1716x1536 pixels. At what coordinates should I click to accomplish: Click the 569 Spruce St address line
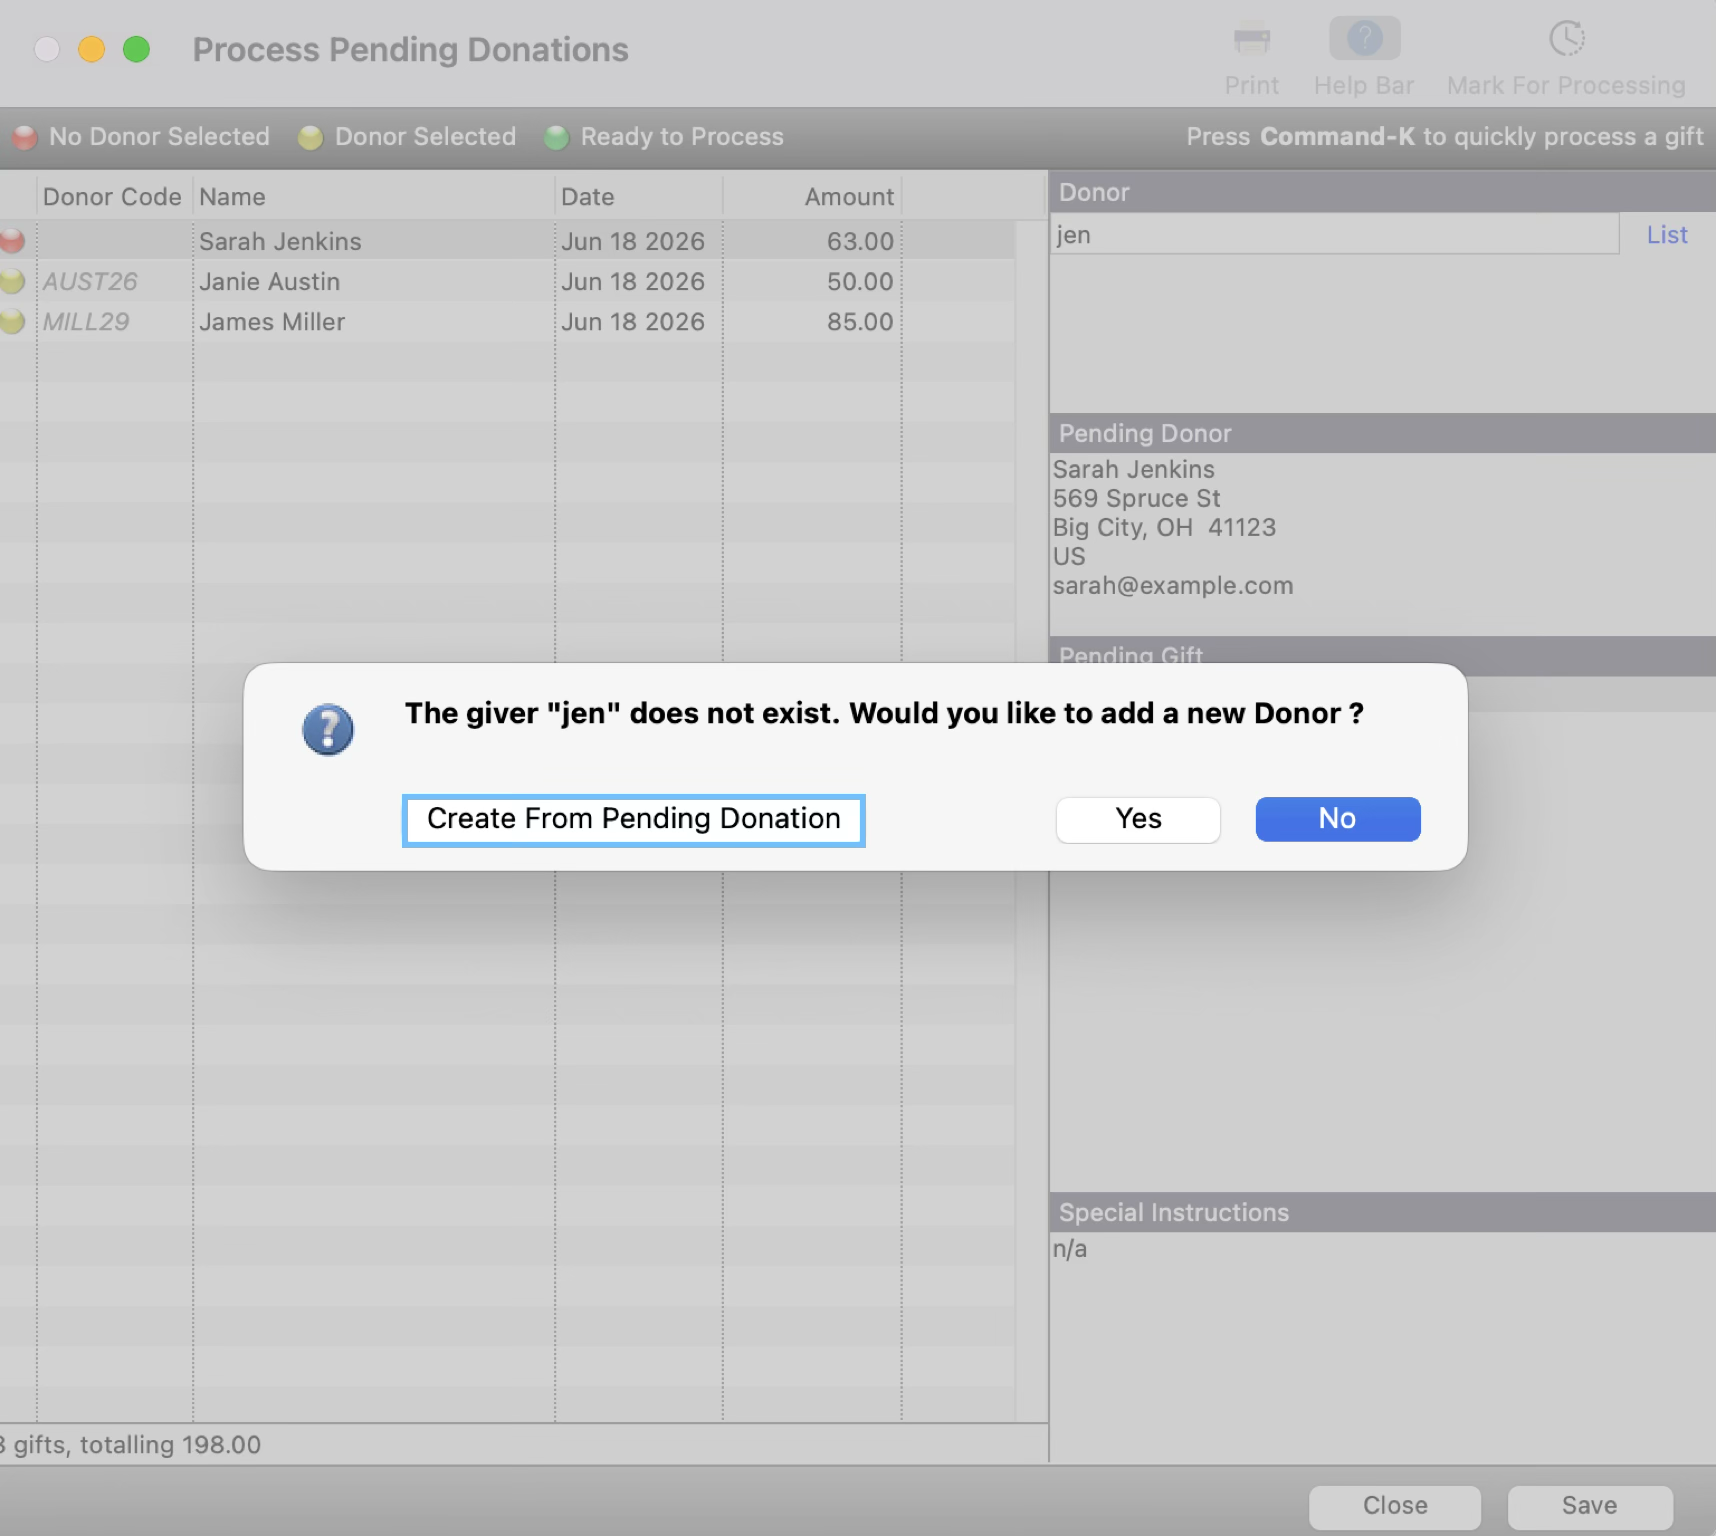(1136, 498)
